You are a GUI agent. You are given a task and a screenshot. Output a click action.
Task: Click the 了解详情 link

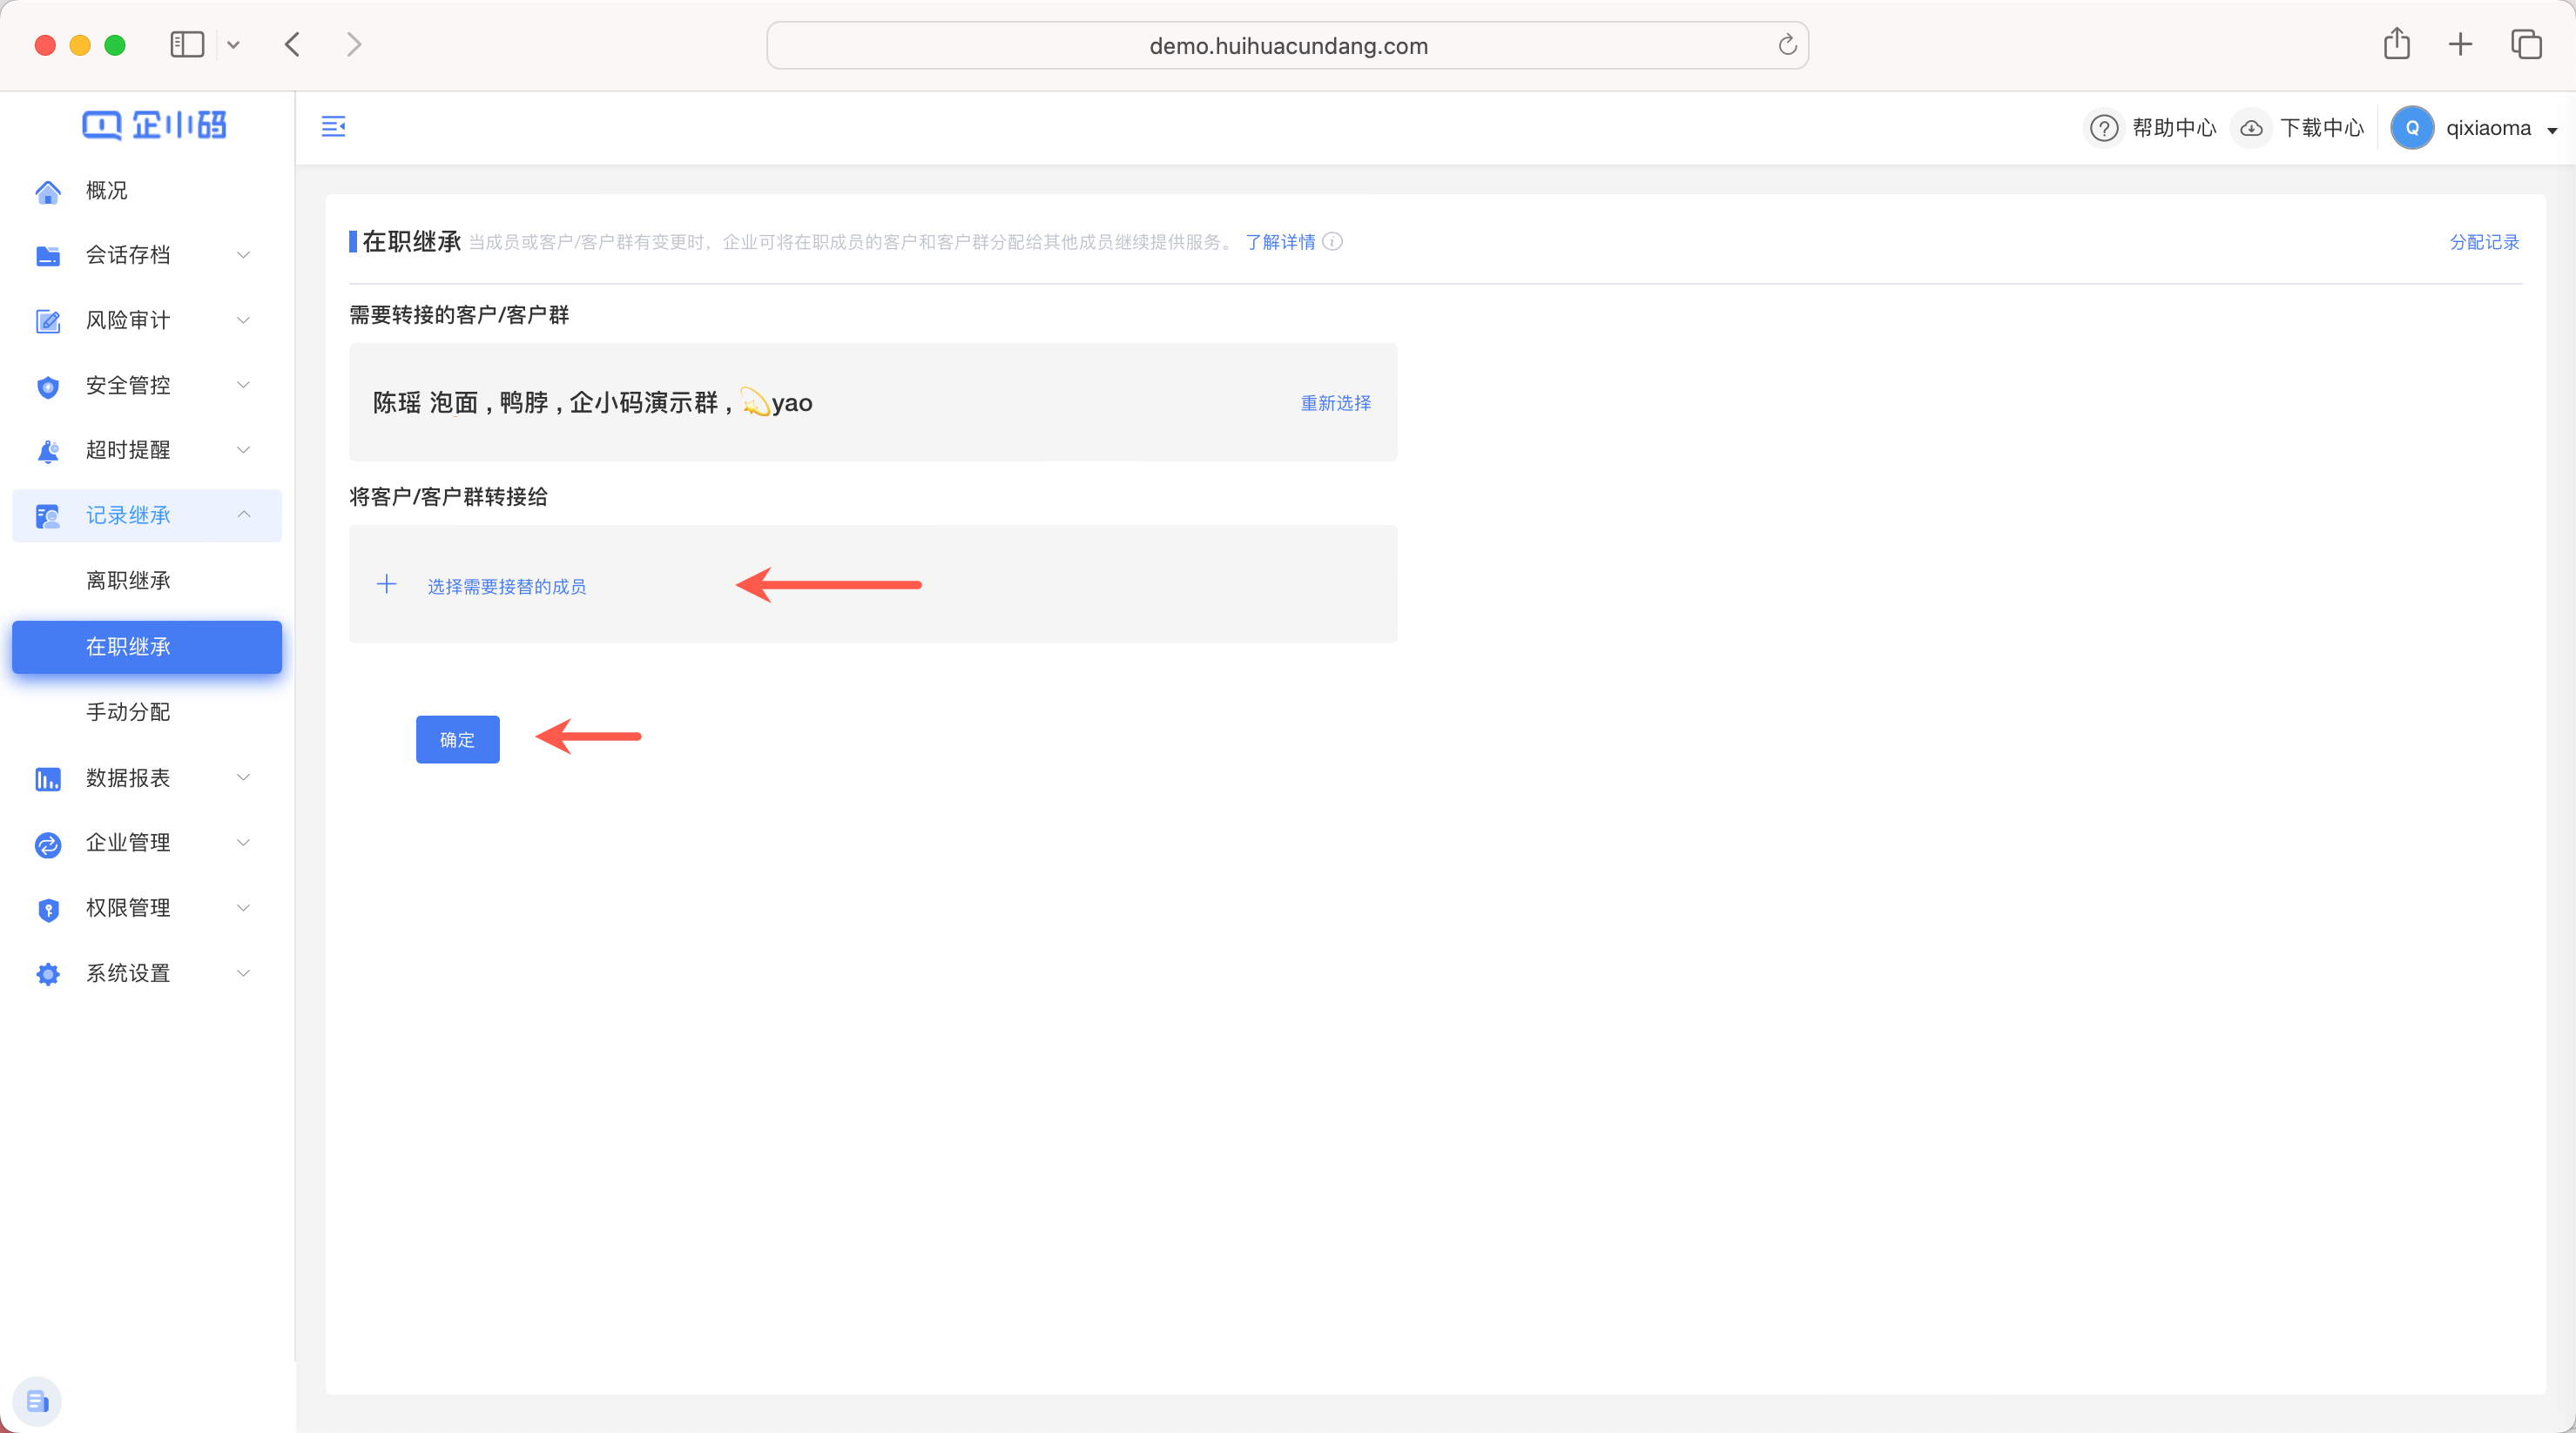coord(1281,242)
